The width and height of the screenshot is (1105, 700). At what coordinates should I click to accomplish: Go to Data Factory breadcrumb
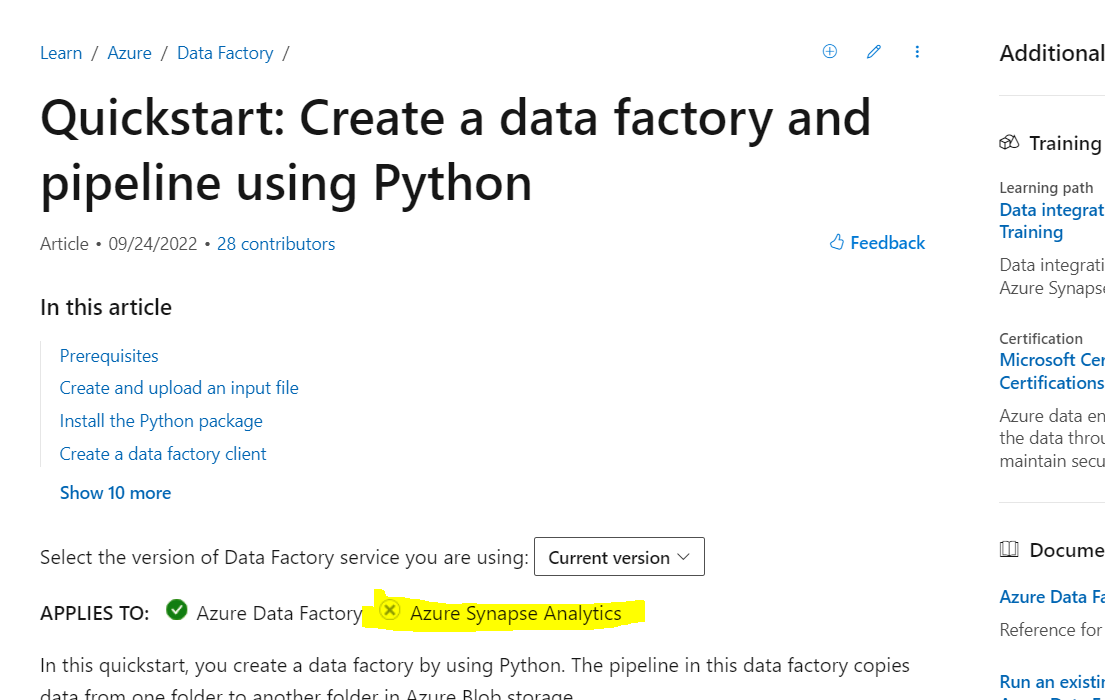[225, 54]
